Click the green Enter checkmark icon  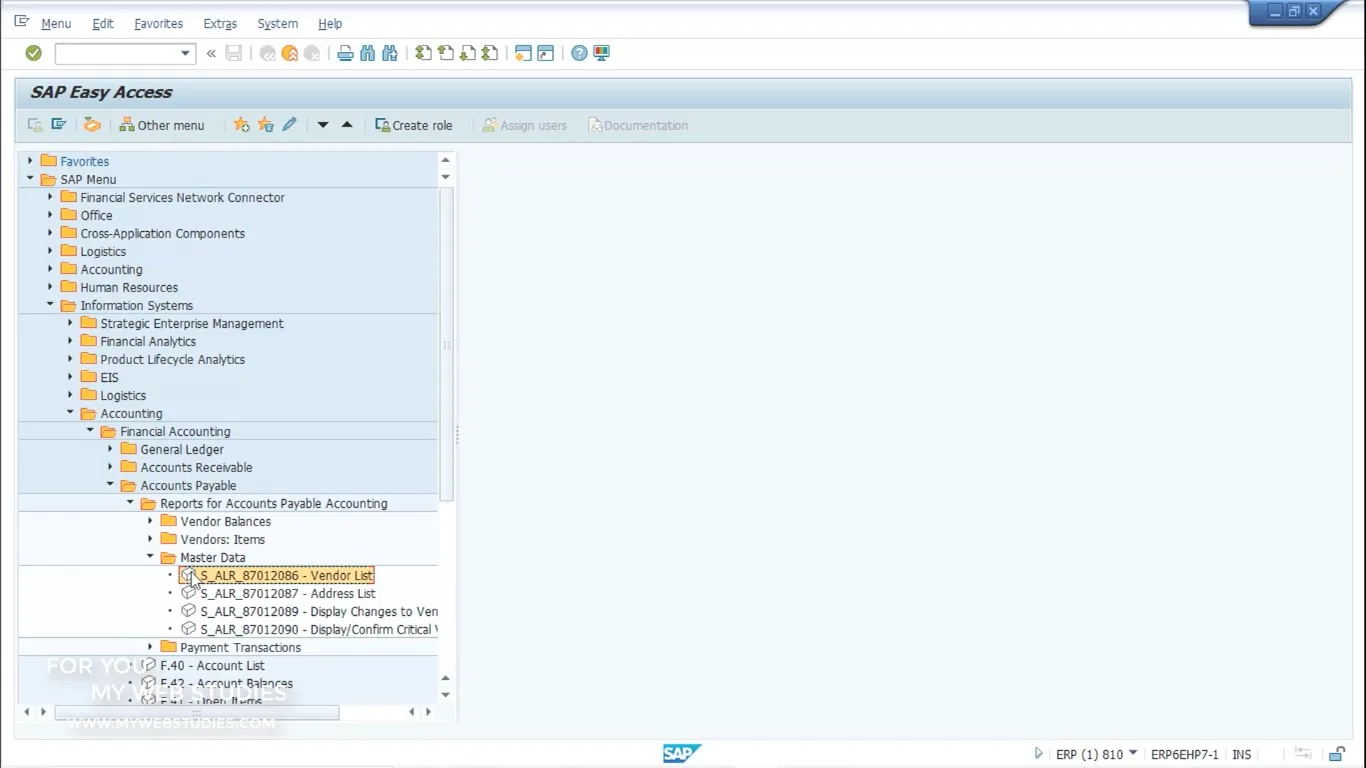tap(33, 53)
